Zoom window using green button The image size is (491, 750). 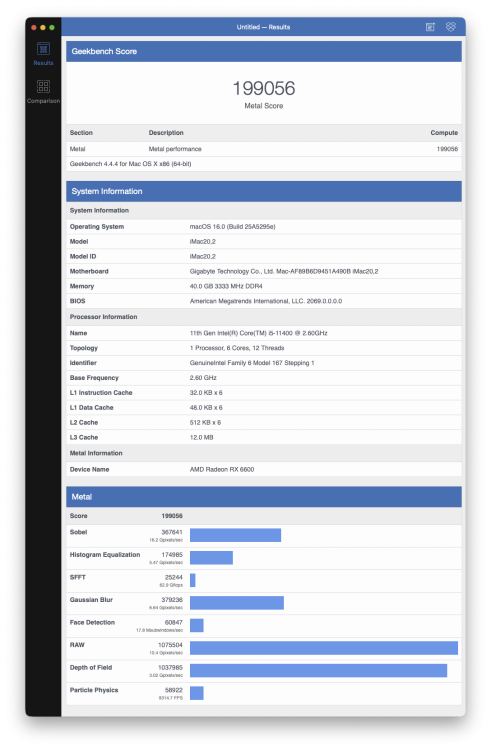52,28
